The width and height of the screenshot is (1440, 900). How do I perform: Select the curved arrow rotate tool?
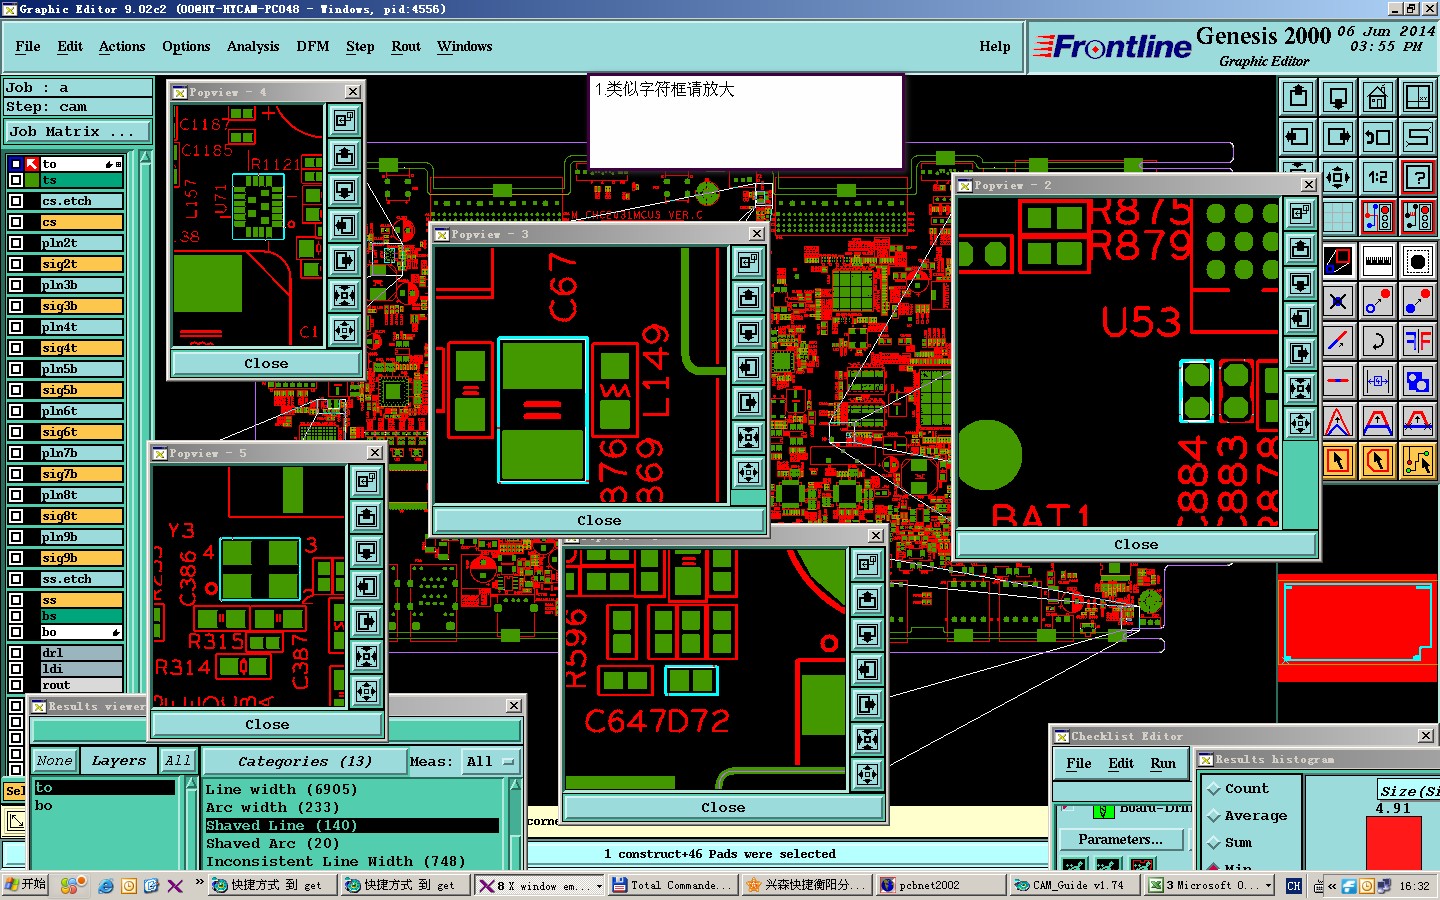point(1378,341)
